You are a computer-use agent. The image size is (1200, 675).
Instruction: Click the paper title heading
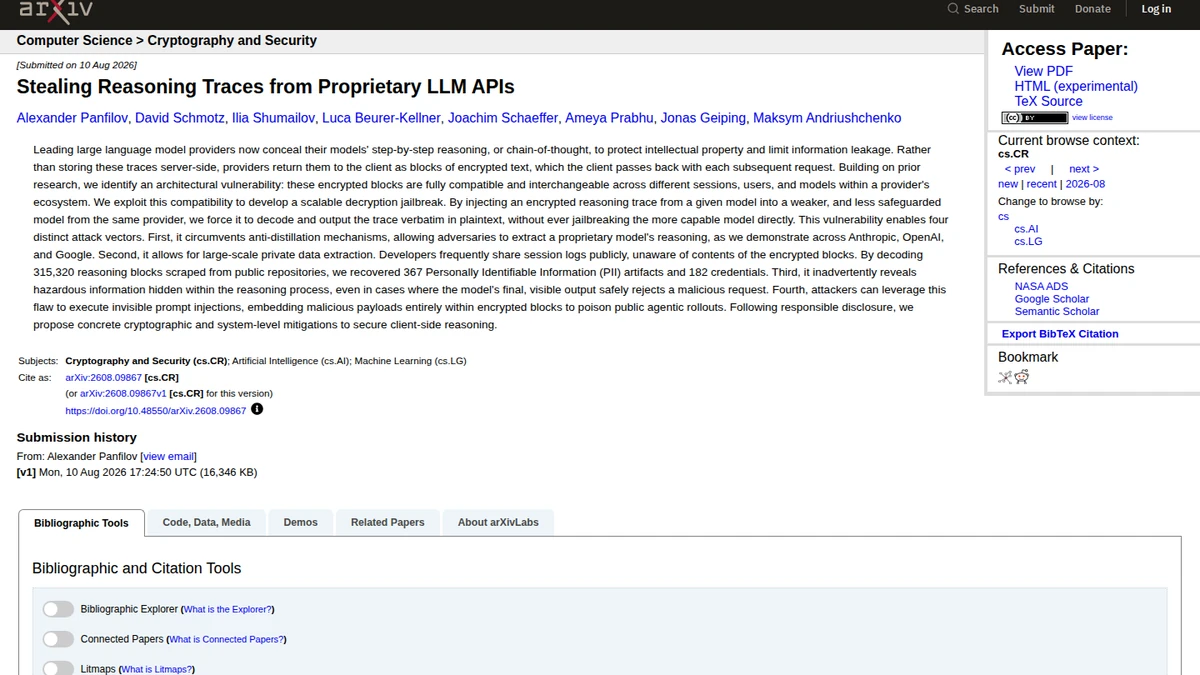coord(266,87)
